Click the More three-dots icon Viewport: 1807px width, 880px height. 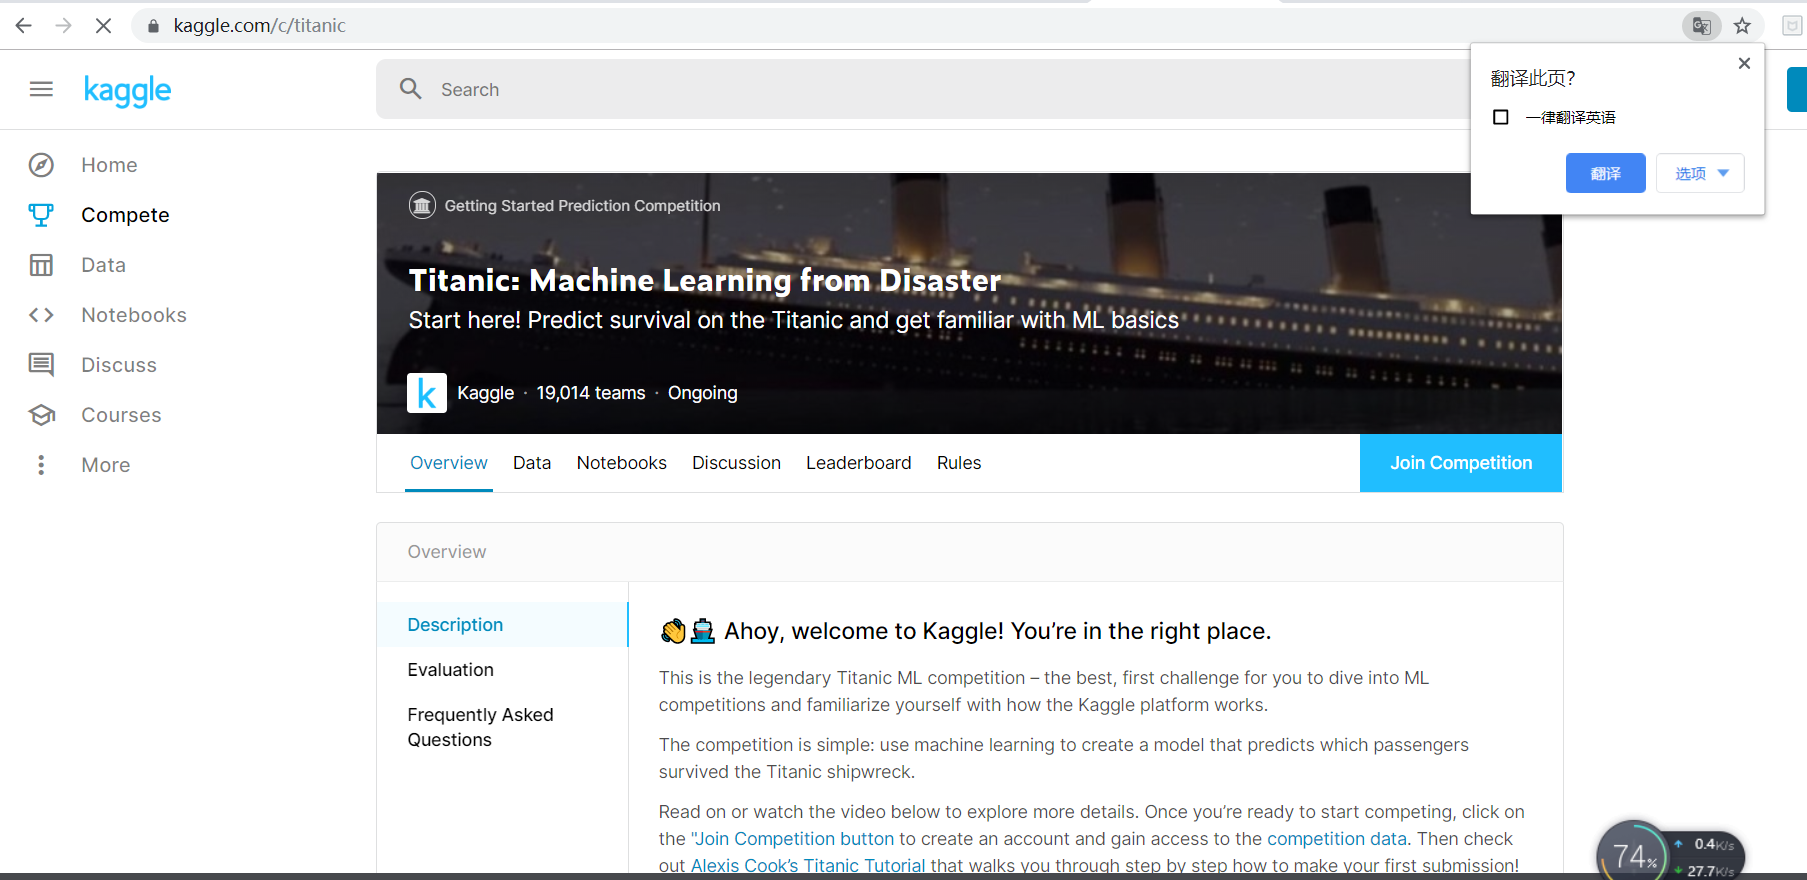click(x=41, y=465)
